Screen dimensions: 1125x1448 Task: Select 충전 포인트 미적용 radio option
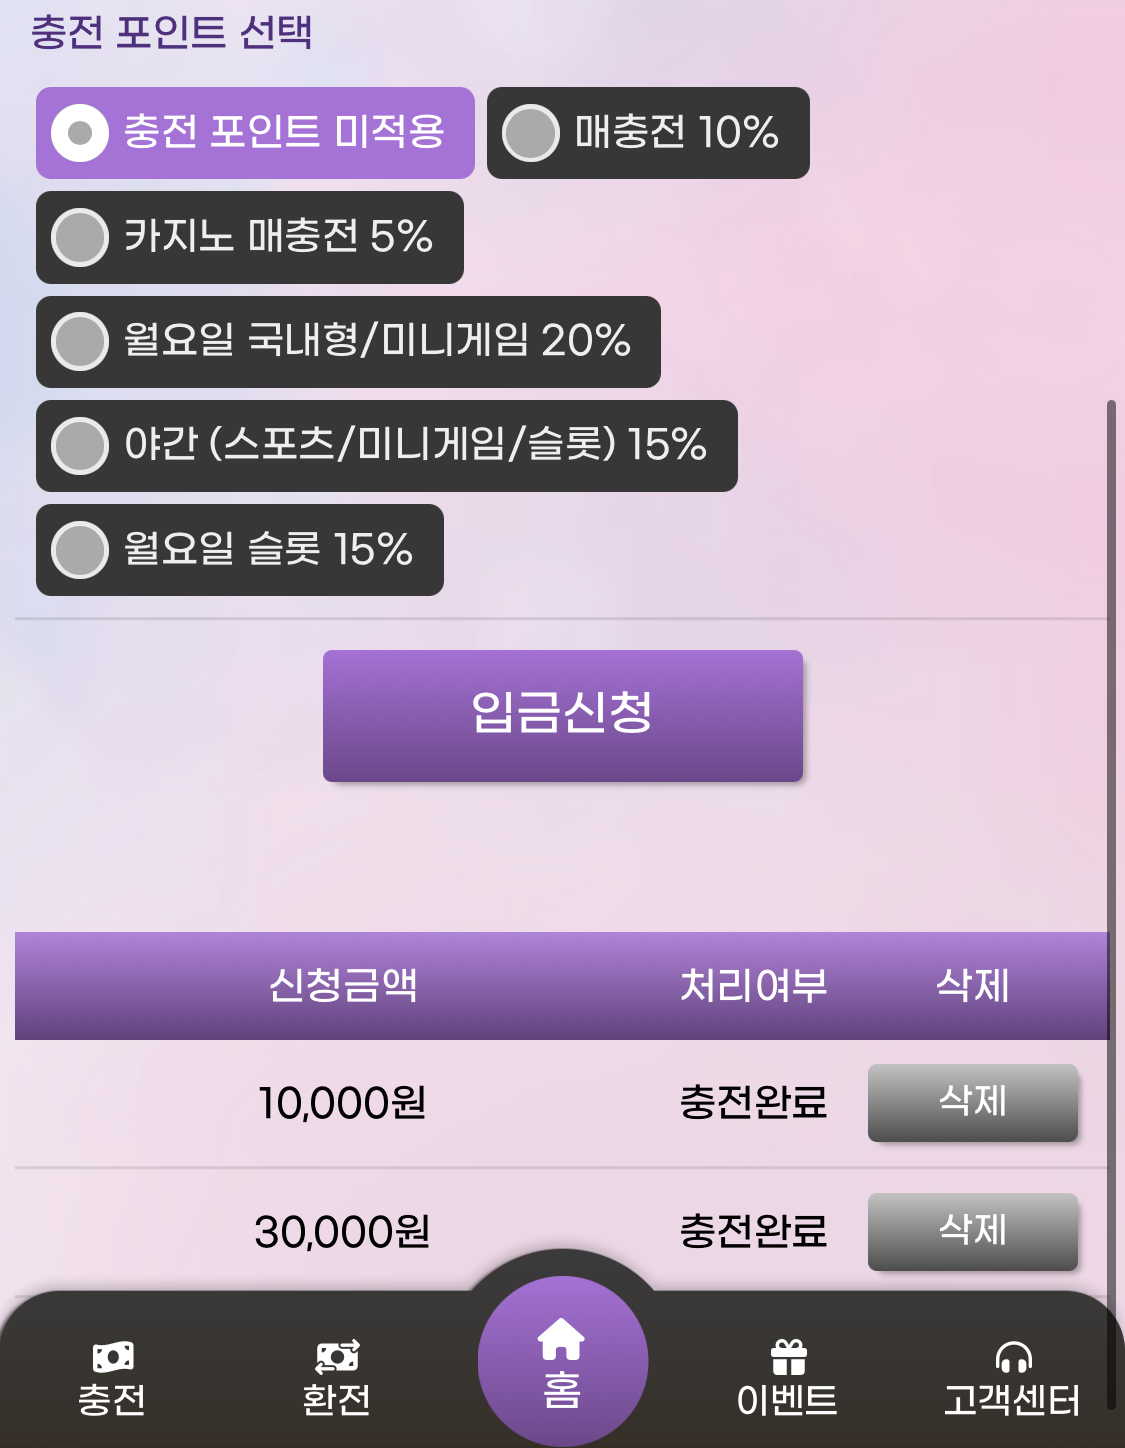click(255, 133)
